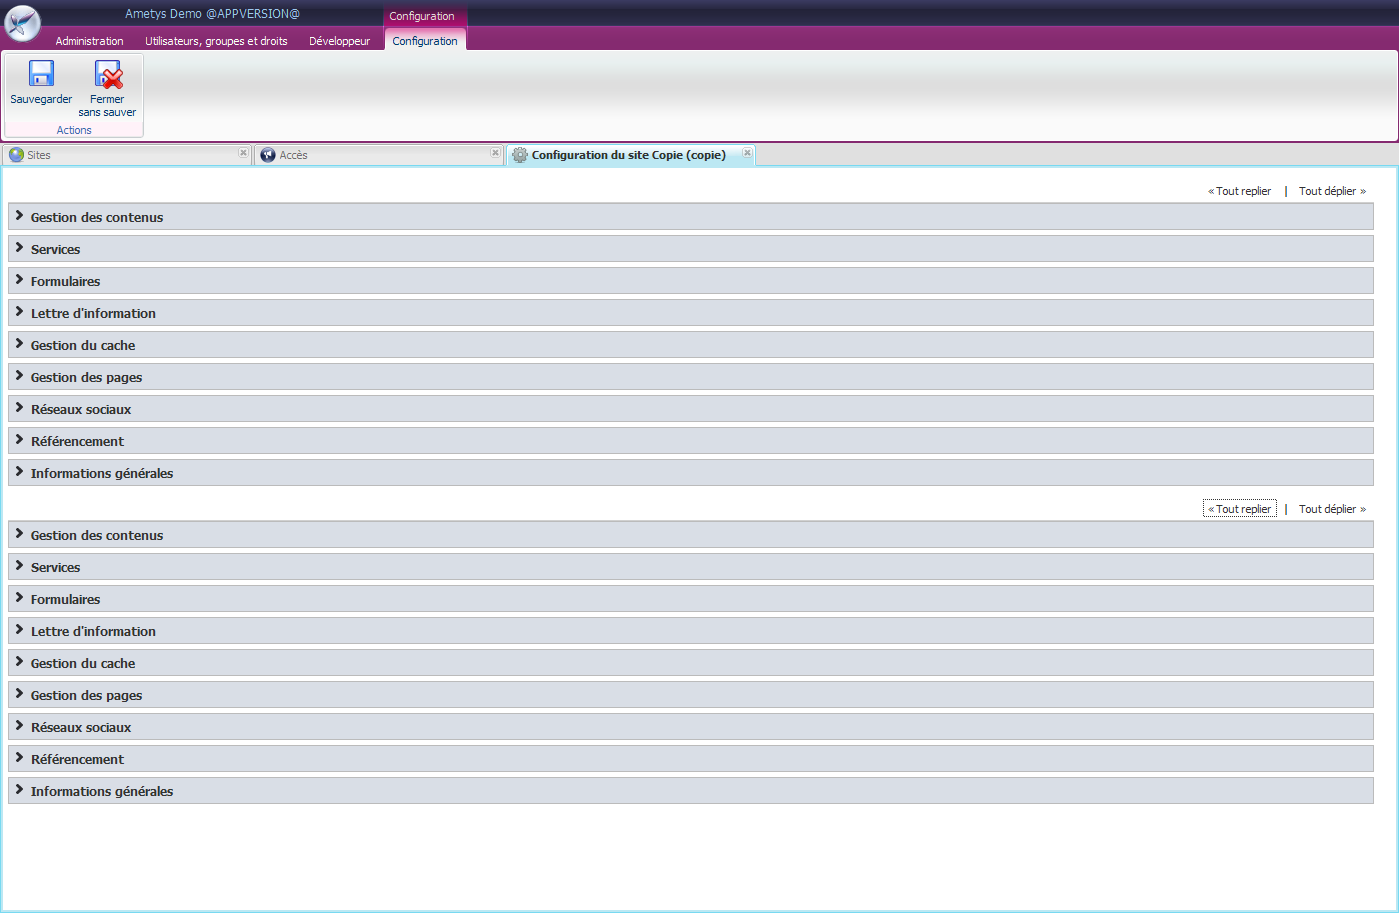Click the Sauvegarder save icon
The width and height of the screenshot is (1399, 913).
[x=41, y=75]
